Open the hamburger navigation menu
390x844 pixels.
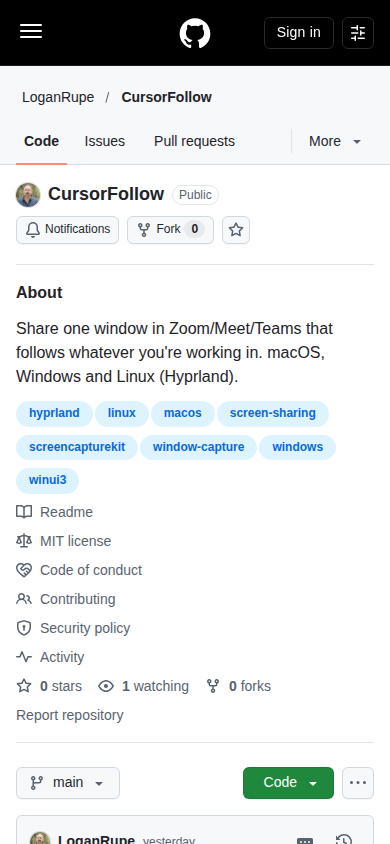click(x=31, y=32)
